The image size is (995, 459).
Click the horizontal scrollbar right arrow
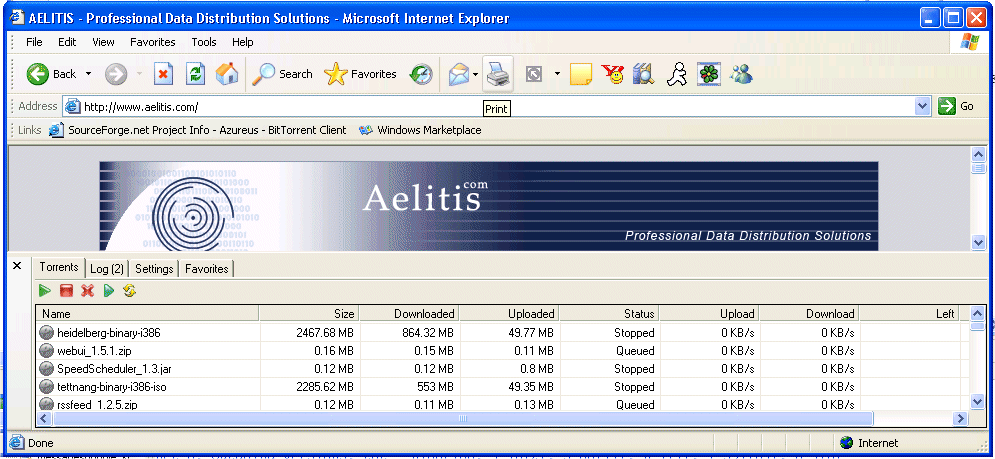[961, 418]
